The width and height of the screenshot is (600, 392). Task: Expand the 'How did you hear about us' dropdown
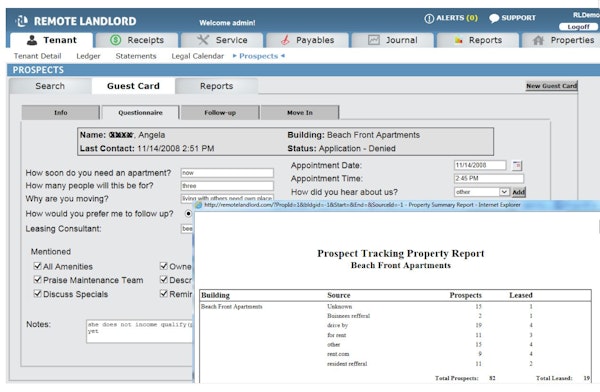(x=482, y=192)
